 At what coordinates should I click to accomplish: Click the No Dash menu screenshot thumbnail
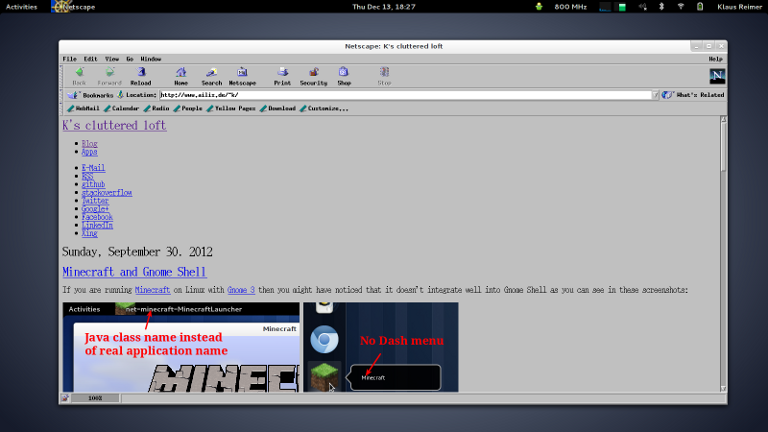pos(381,347)
